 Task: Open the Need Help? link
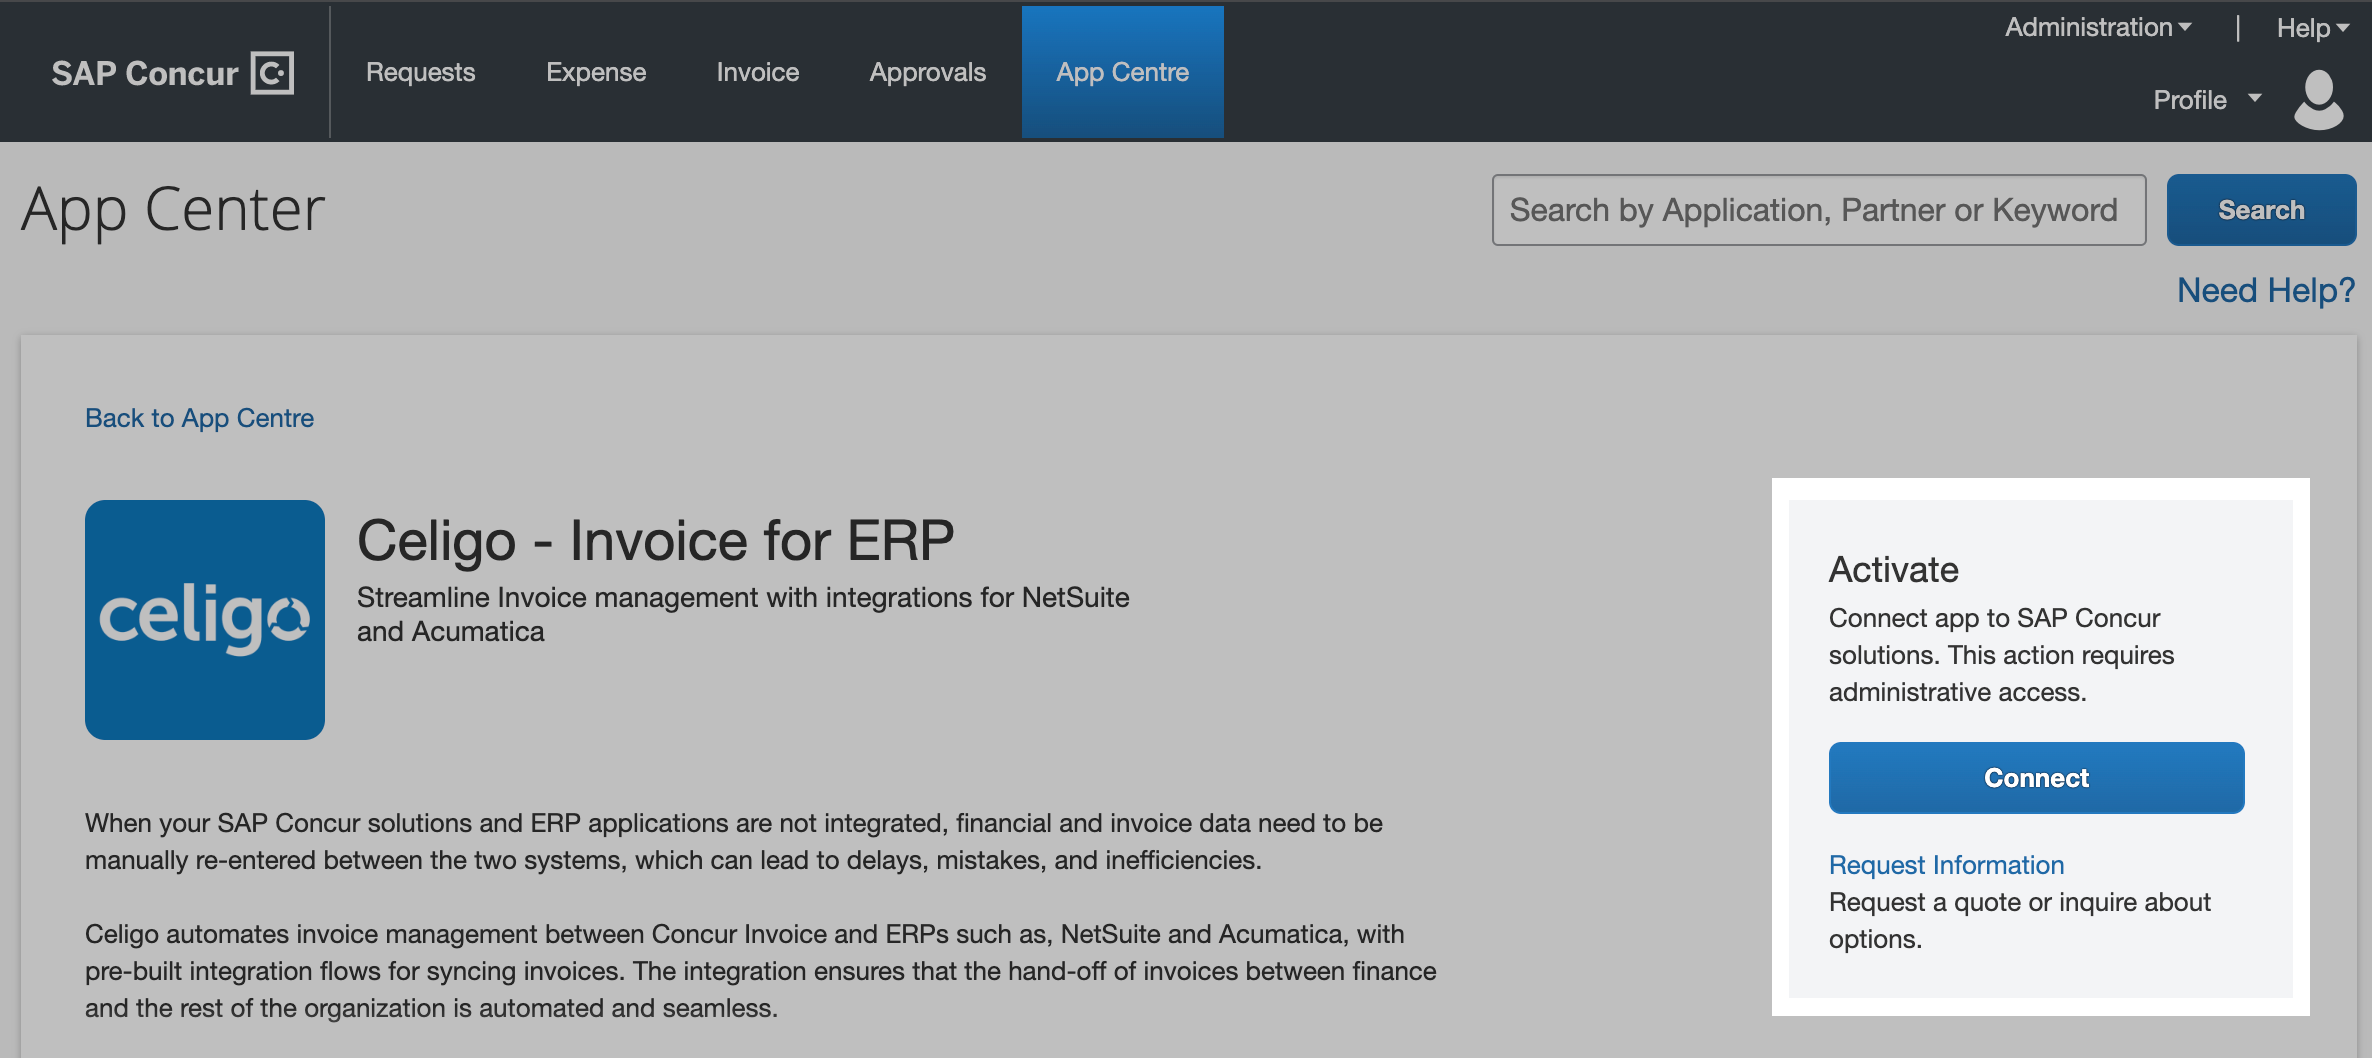2266,290
